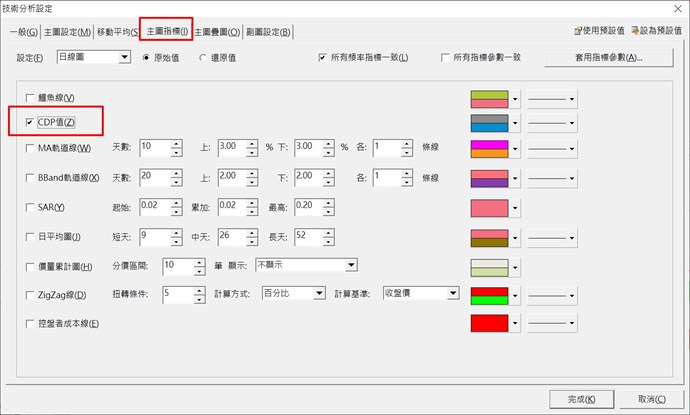Open the 價量累計圖 顯示 dropdown
The image size is (690, 415).
(350, 265)
